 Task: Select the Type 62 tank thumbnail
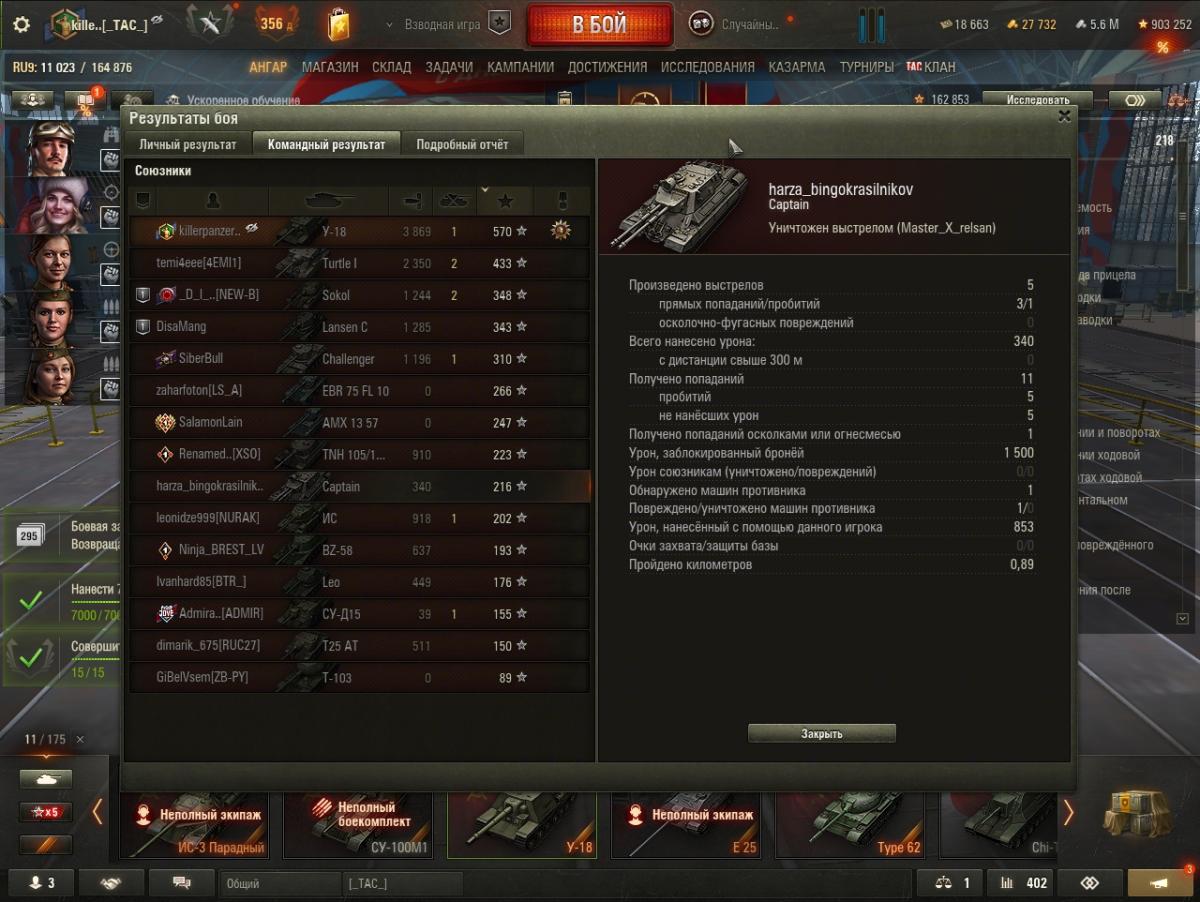pyautogui.click(x=849, y=825)
